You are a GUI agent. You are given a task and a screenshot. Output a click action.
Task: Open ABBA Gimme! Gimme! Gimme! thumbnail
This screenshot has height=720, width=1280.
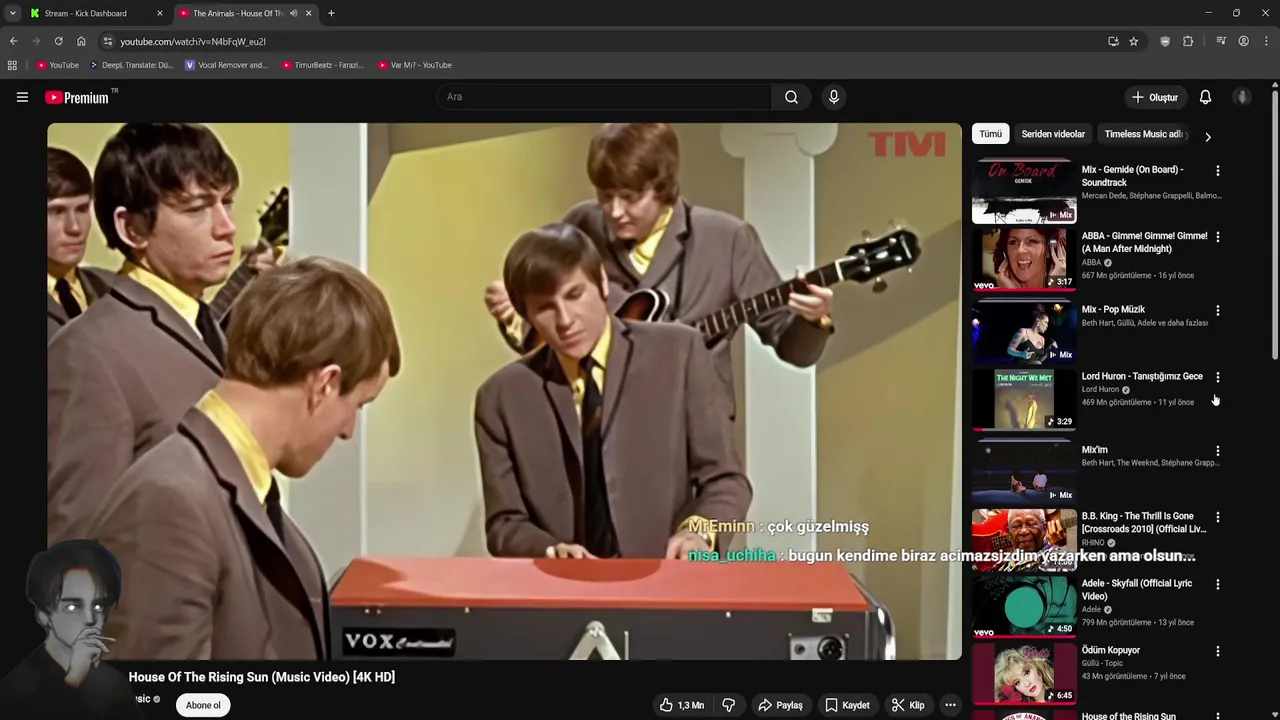1024,259
